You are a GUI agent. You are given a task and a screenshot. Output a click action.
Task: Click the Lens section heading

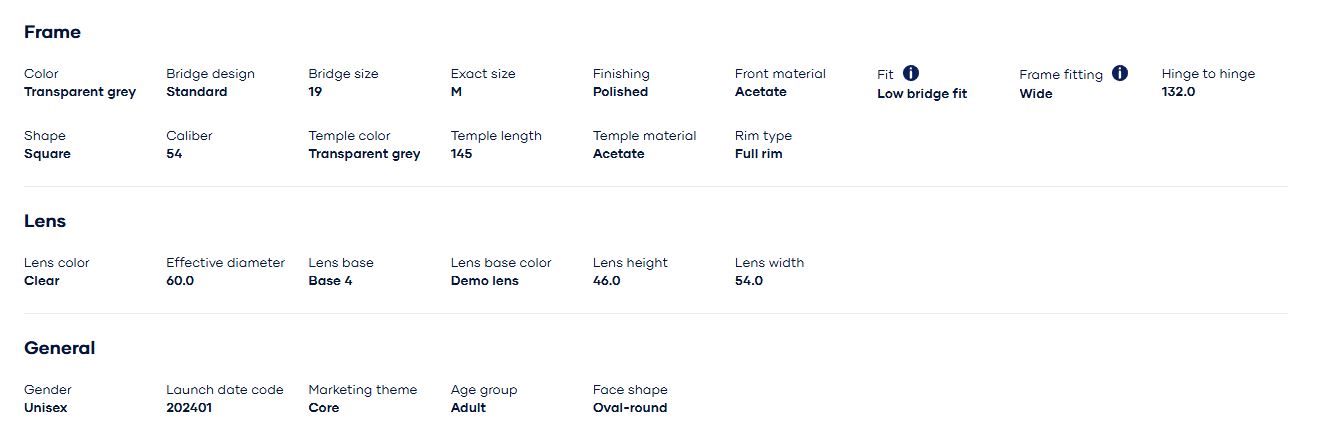click(45, 221)
